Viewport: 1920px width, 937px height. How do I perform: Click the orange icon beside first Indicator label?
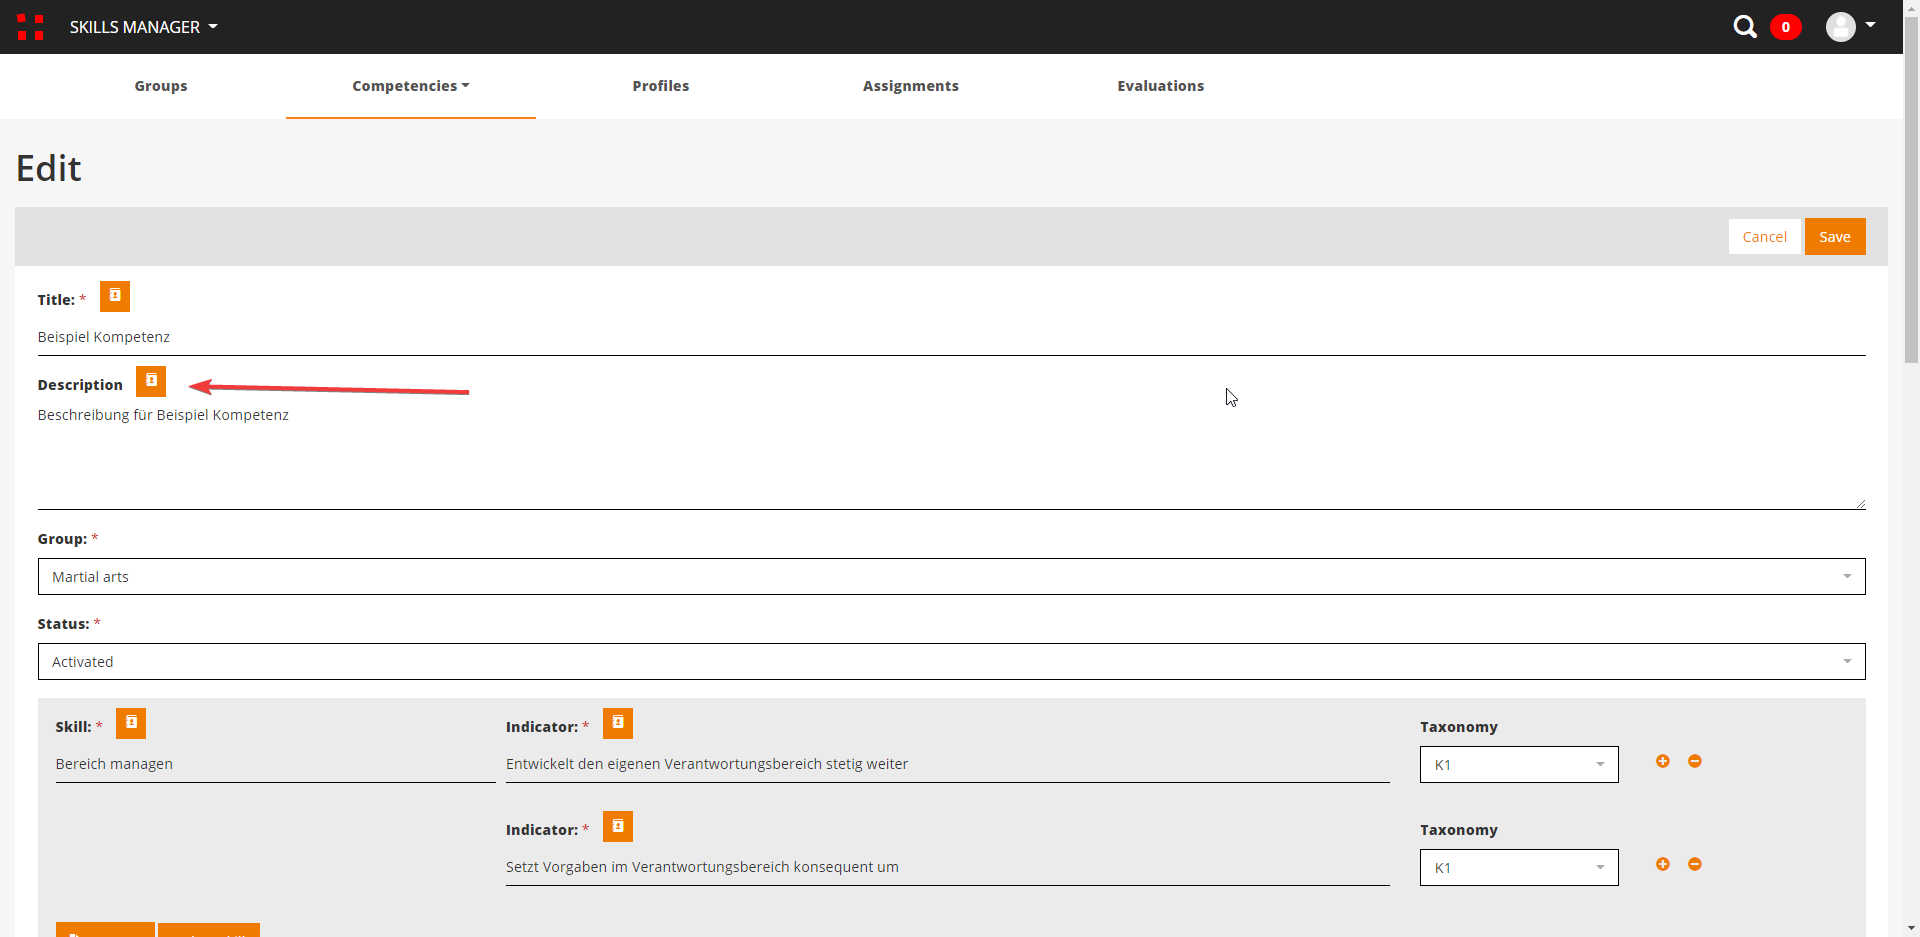618,724
